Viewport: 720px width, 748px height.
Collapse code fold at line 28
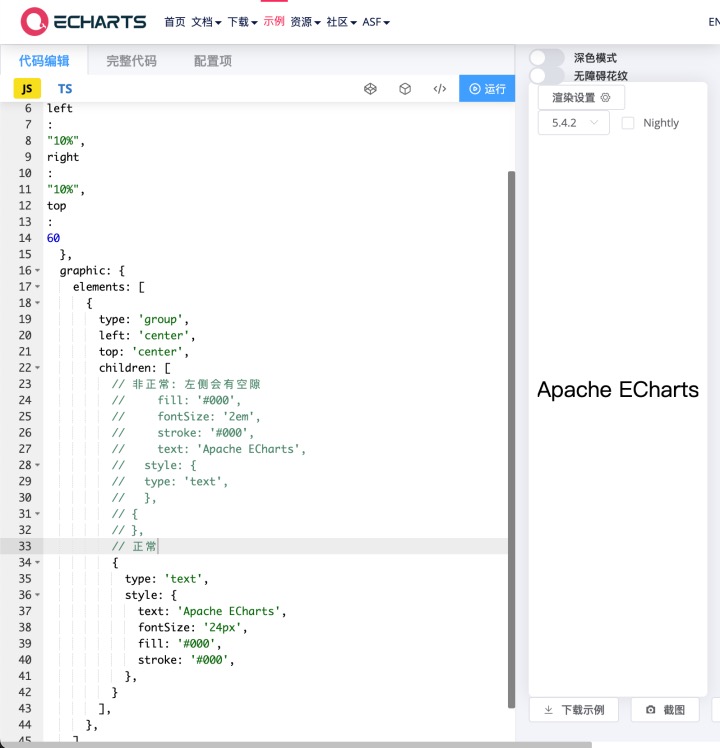37,465
